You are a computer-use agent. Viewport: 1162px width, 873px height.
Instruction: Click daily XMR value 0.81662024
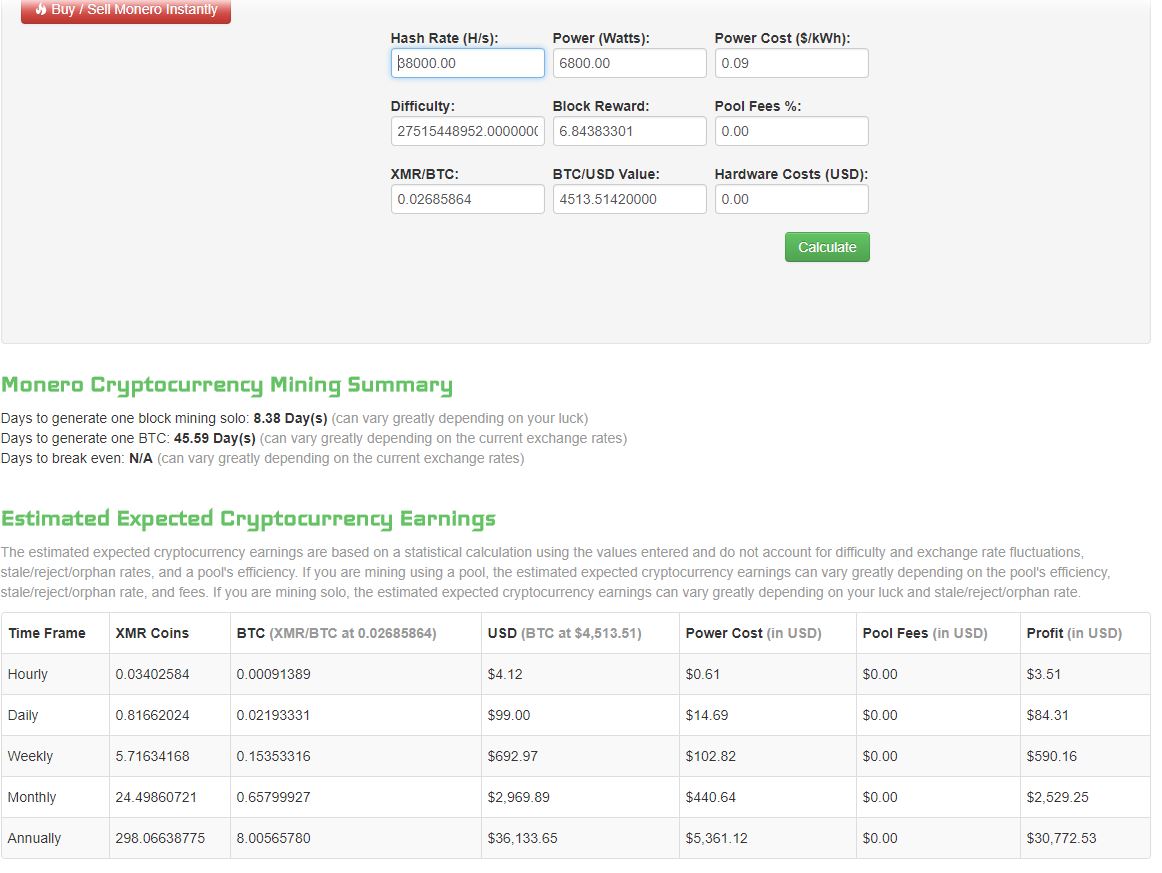pyautogui.click(x=153, y=715)
